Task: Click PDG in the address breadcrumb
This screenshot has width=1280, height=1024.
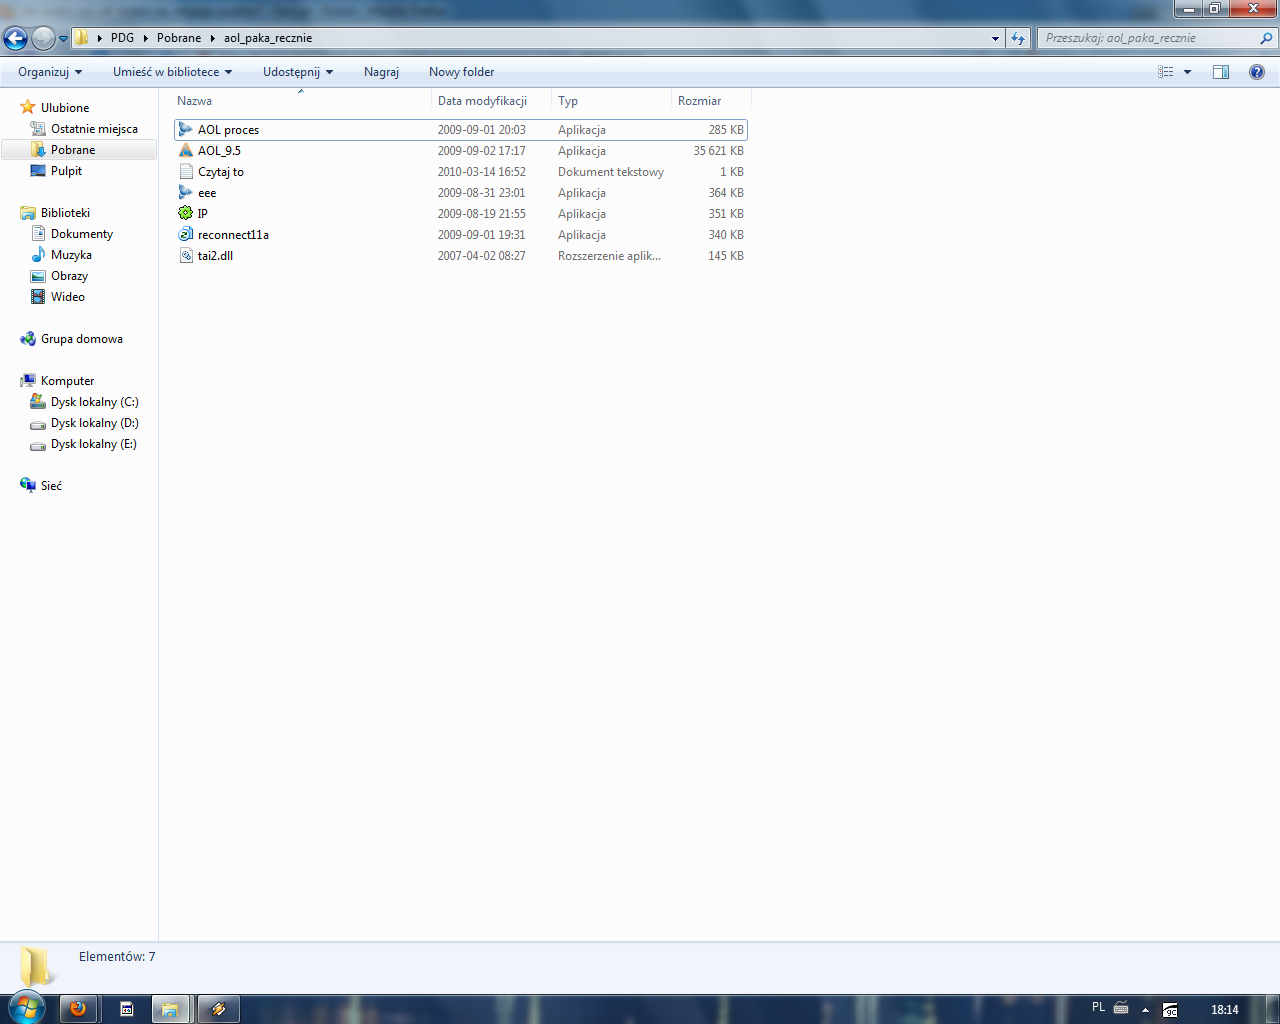Action: [122, 38]
